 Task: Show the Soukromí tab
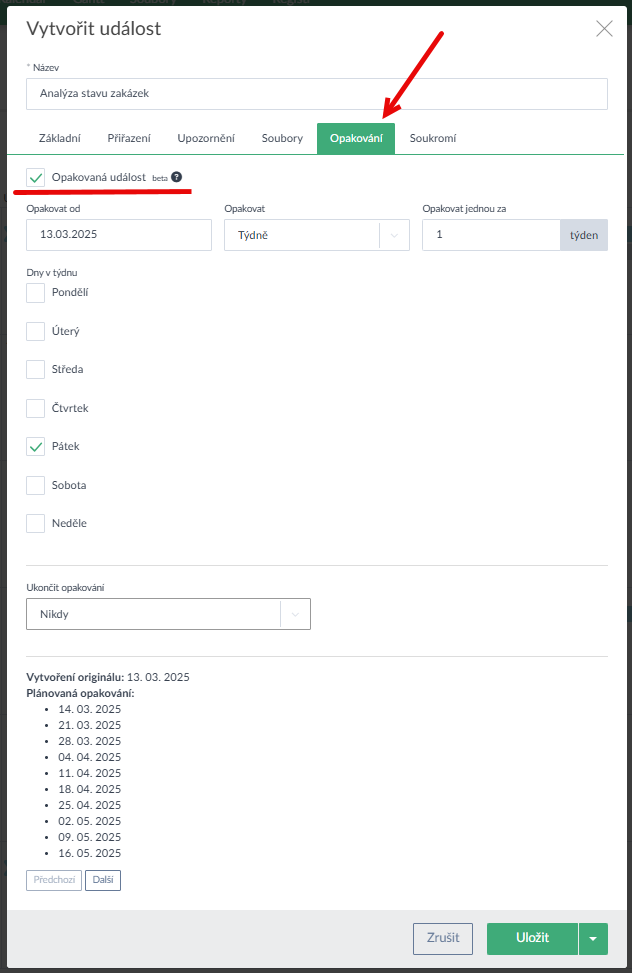(x=433, y=139)
